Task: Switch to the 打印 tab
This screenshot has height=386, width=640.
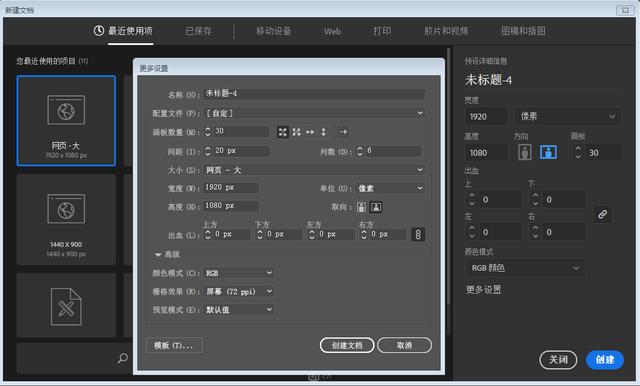Action: click(382, 31)
